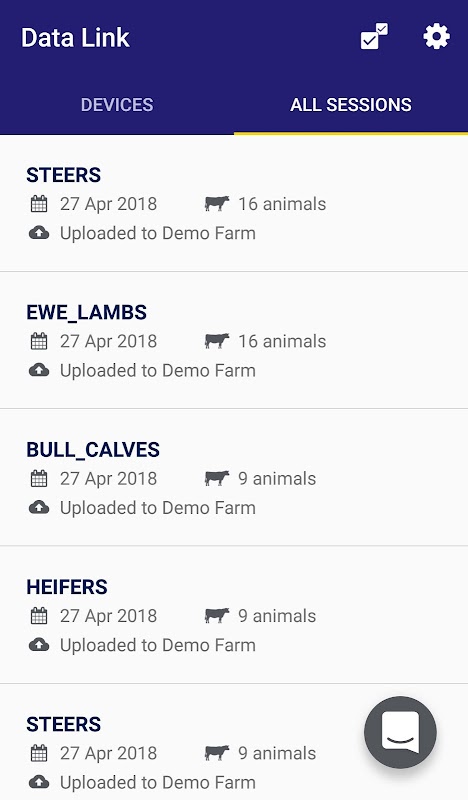
Task: Click the Data Link app title
Action: (75, 38)
